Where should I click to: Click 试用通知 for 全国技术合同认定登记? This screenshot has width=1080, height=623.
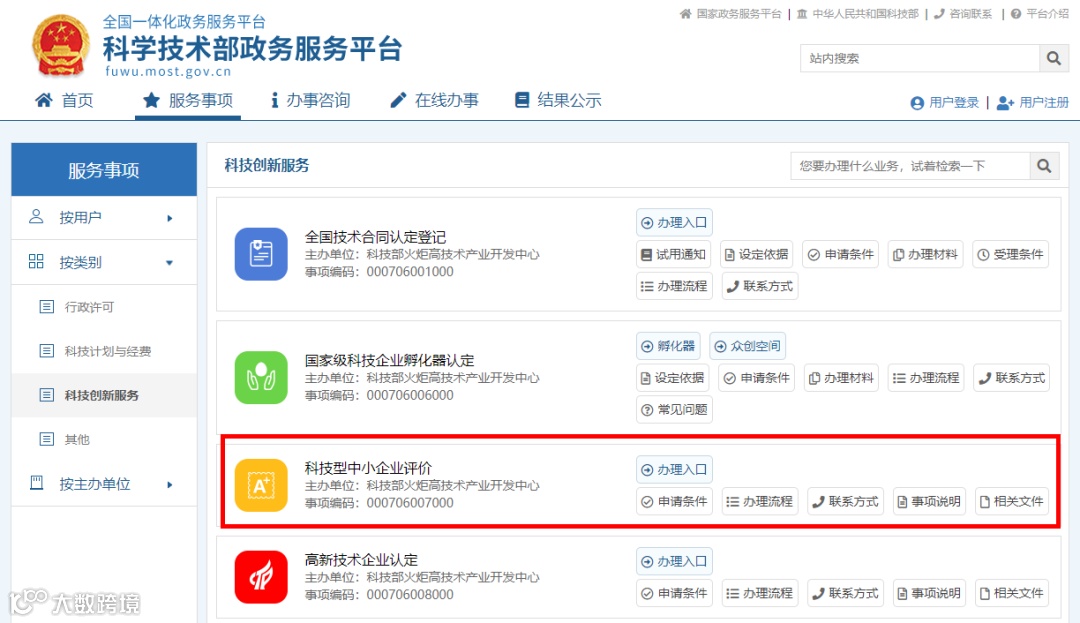674,255
